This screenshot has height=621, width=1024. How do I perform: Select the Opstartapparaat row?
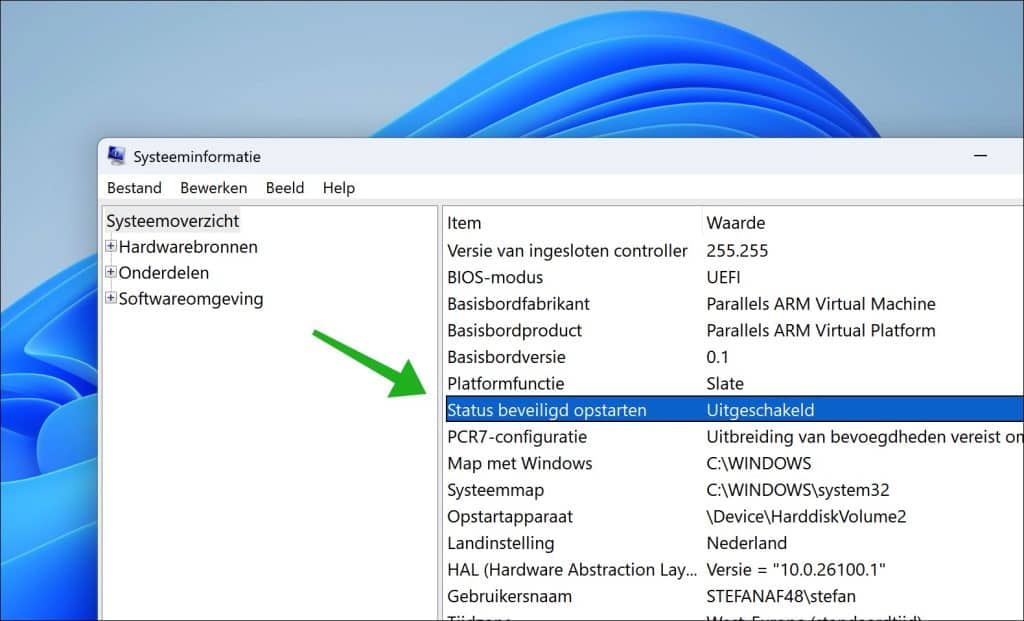[509, 516]
